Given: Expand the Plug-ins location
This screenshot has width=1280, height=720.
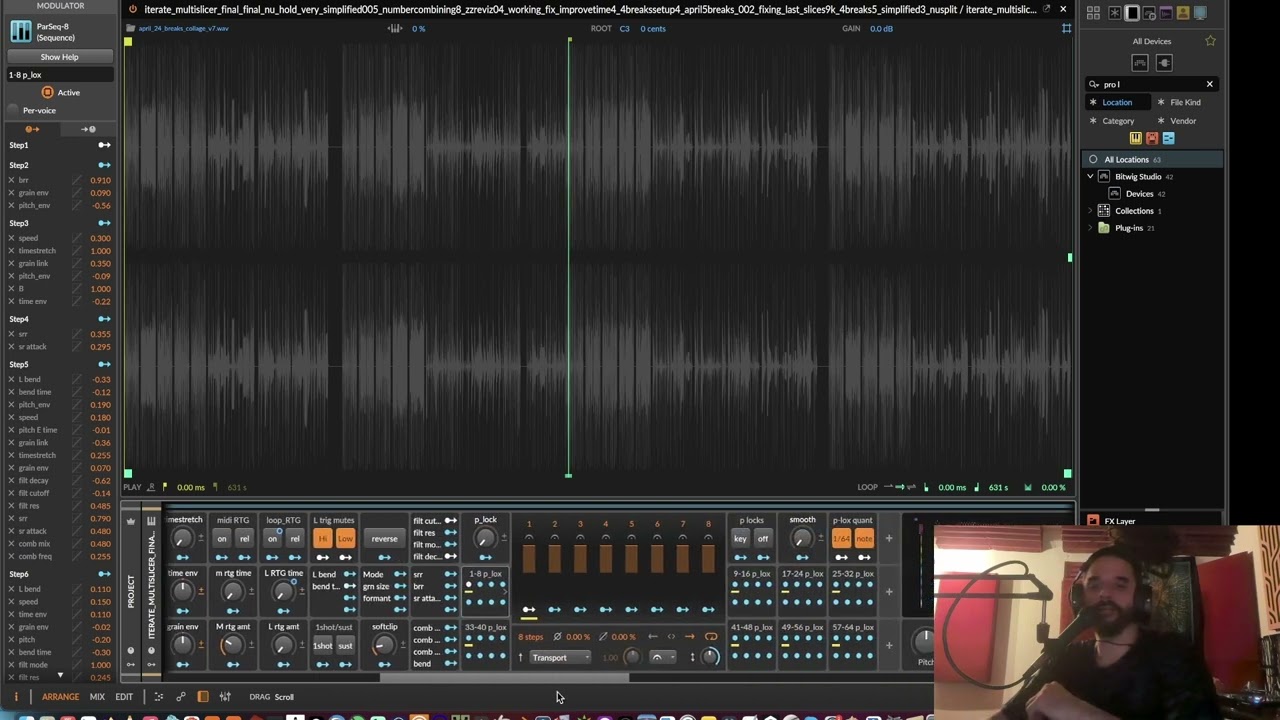Looking at the screenshot, I should pos(1090,228).
